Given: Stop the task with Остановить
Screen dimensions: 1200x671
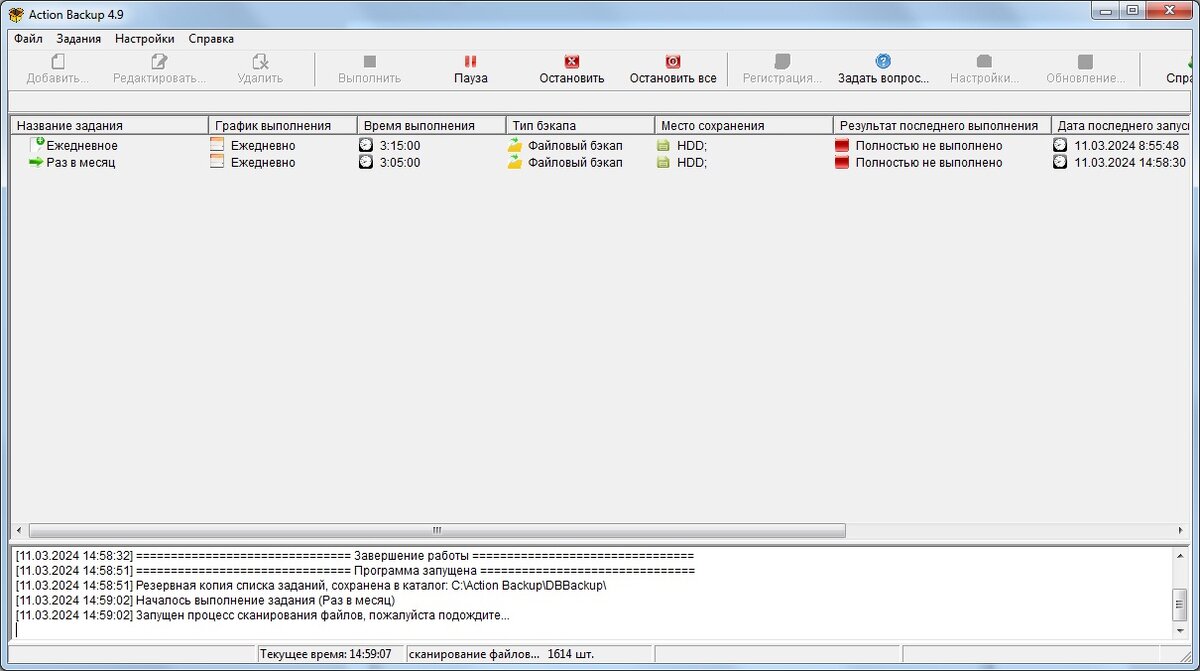Looking at the screenshot, I should click(572, 69).
